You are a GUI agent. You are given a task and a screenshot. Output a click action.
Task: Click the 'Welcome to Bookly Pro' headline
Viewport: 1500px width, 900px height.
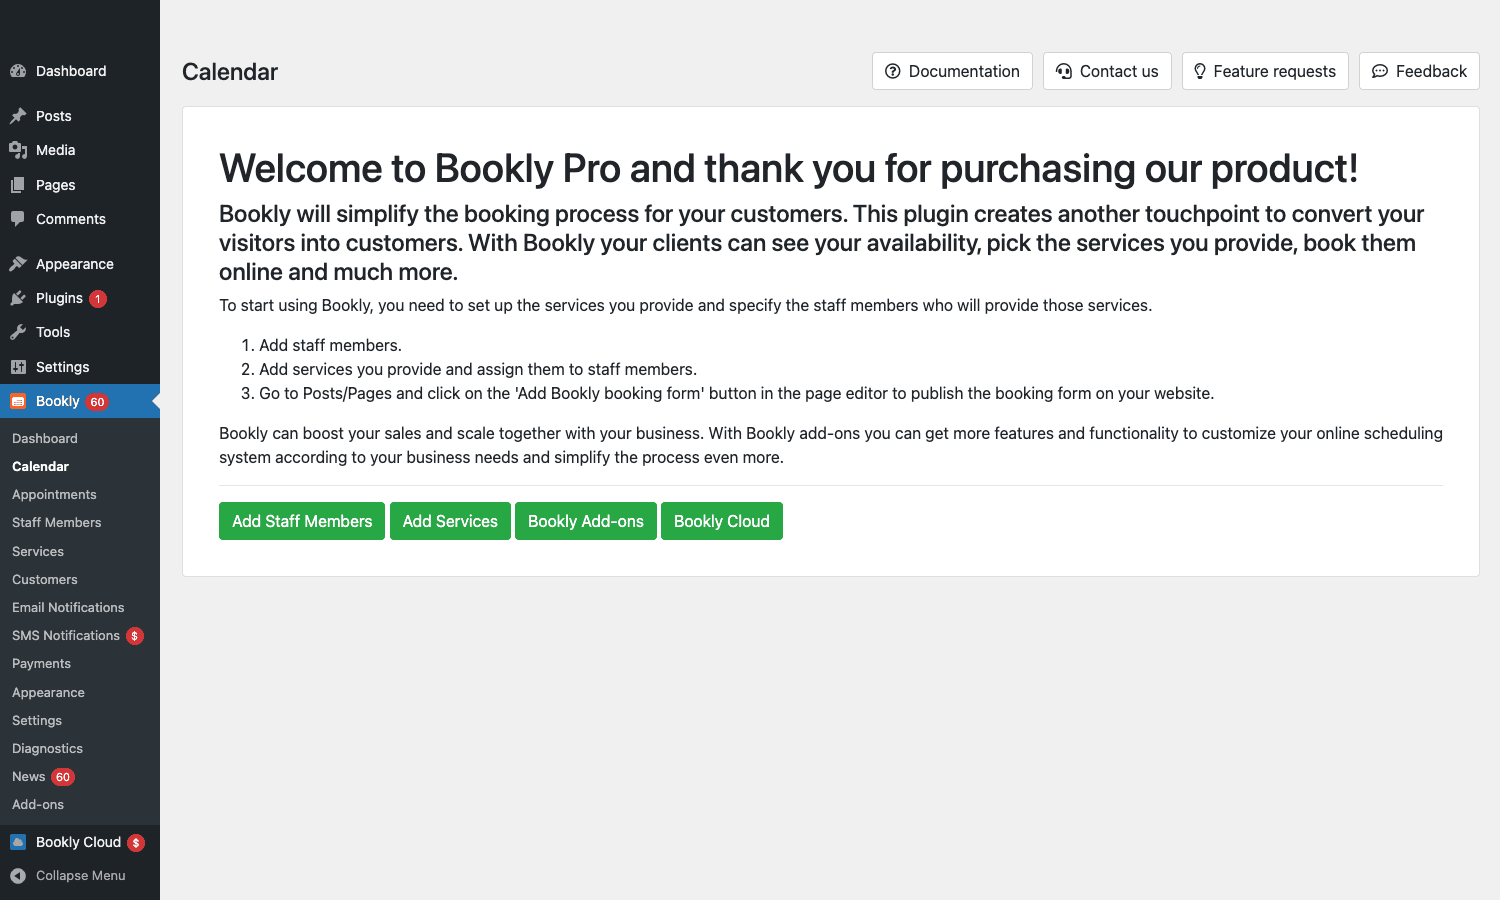(788, 169)
